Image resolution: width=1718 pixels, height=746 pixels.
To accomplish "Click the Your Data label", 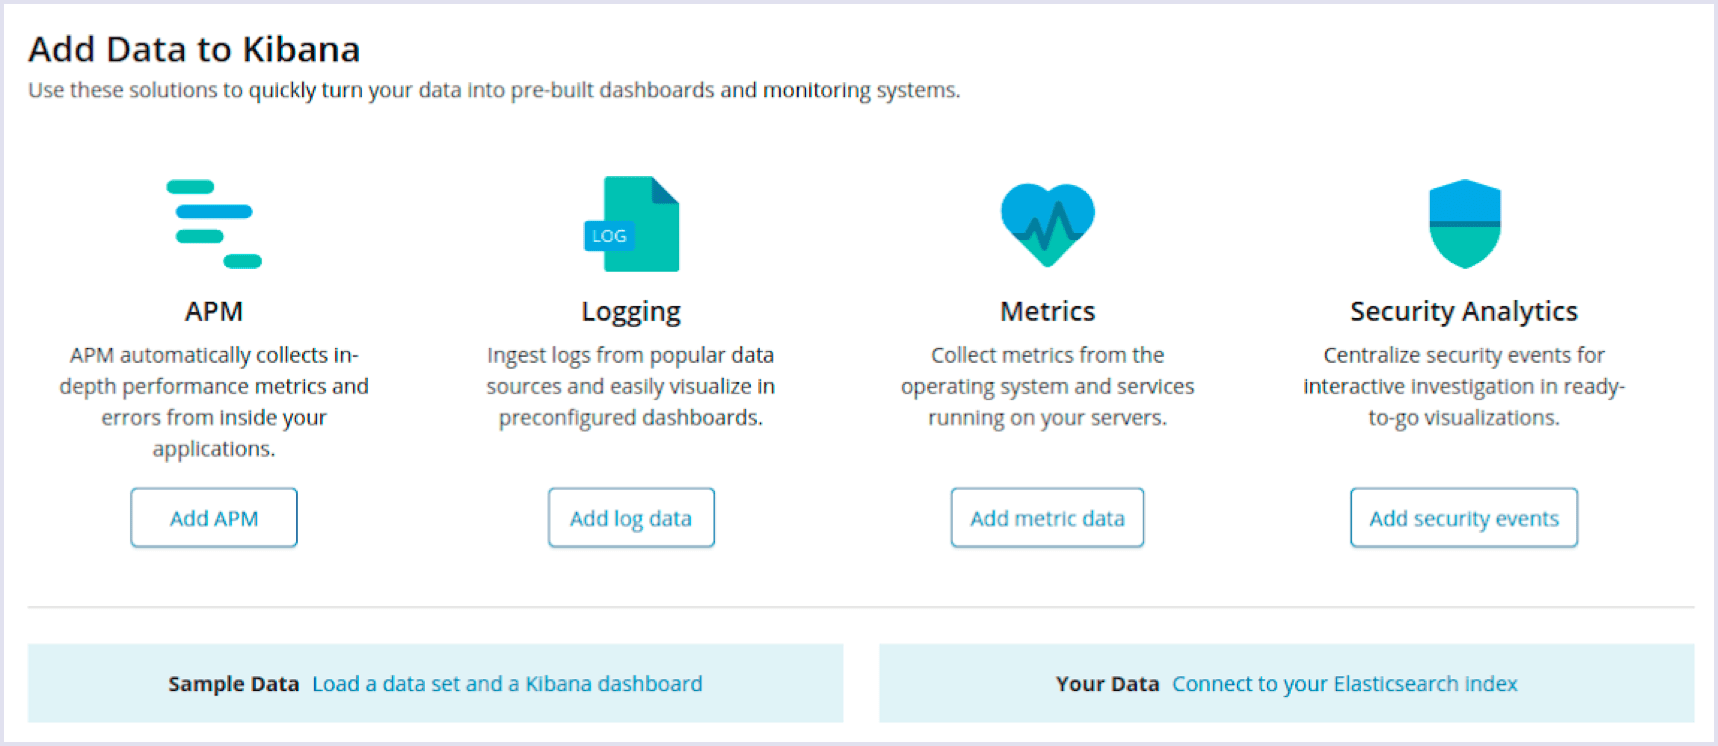I will [x=1107, y=684].
